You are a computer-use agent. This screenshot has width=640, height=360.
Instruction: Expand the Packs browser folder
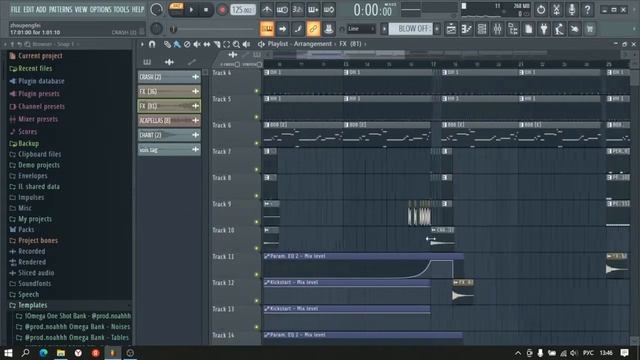click(x=26, y=230)
